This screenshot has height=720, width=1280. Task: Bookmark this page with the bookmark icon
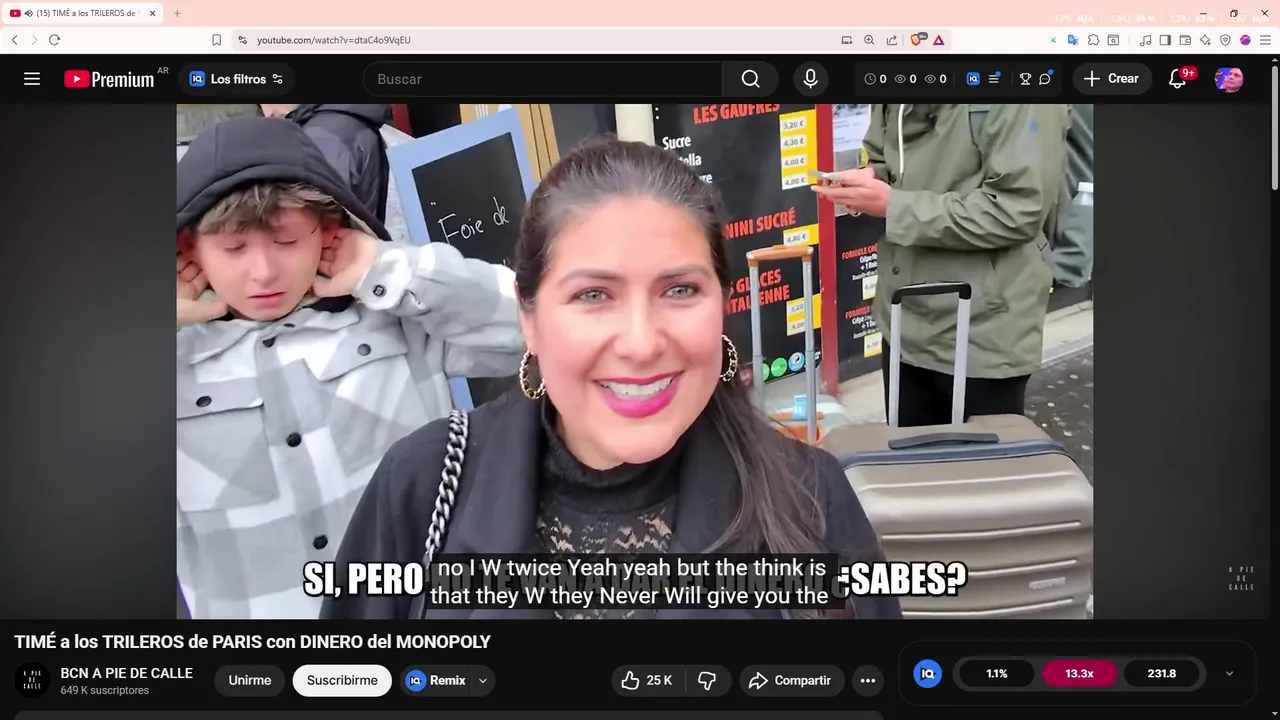pos(216,40)
